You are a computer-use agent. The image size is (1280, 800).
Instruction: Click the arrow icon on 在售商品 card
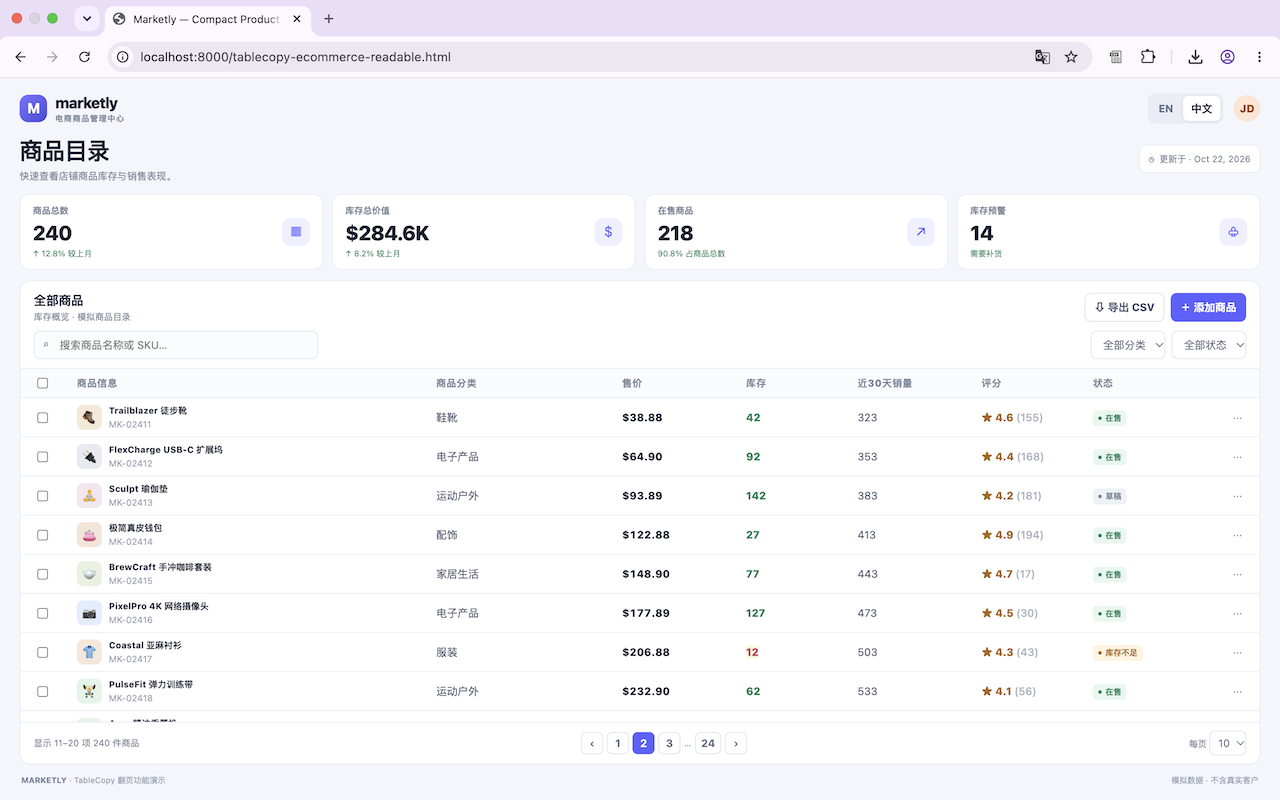[921, 232]
